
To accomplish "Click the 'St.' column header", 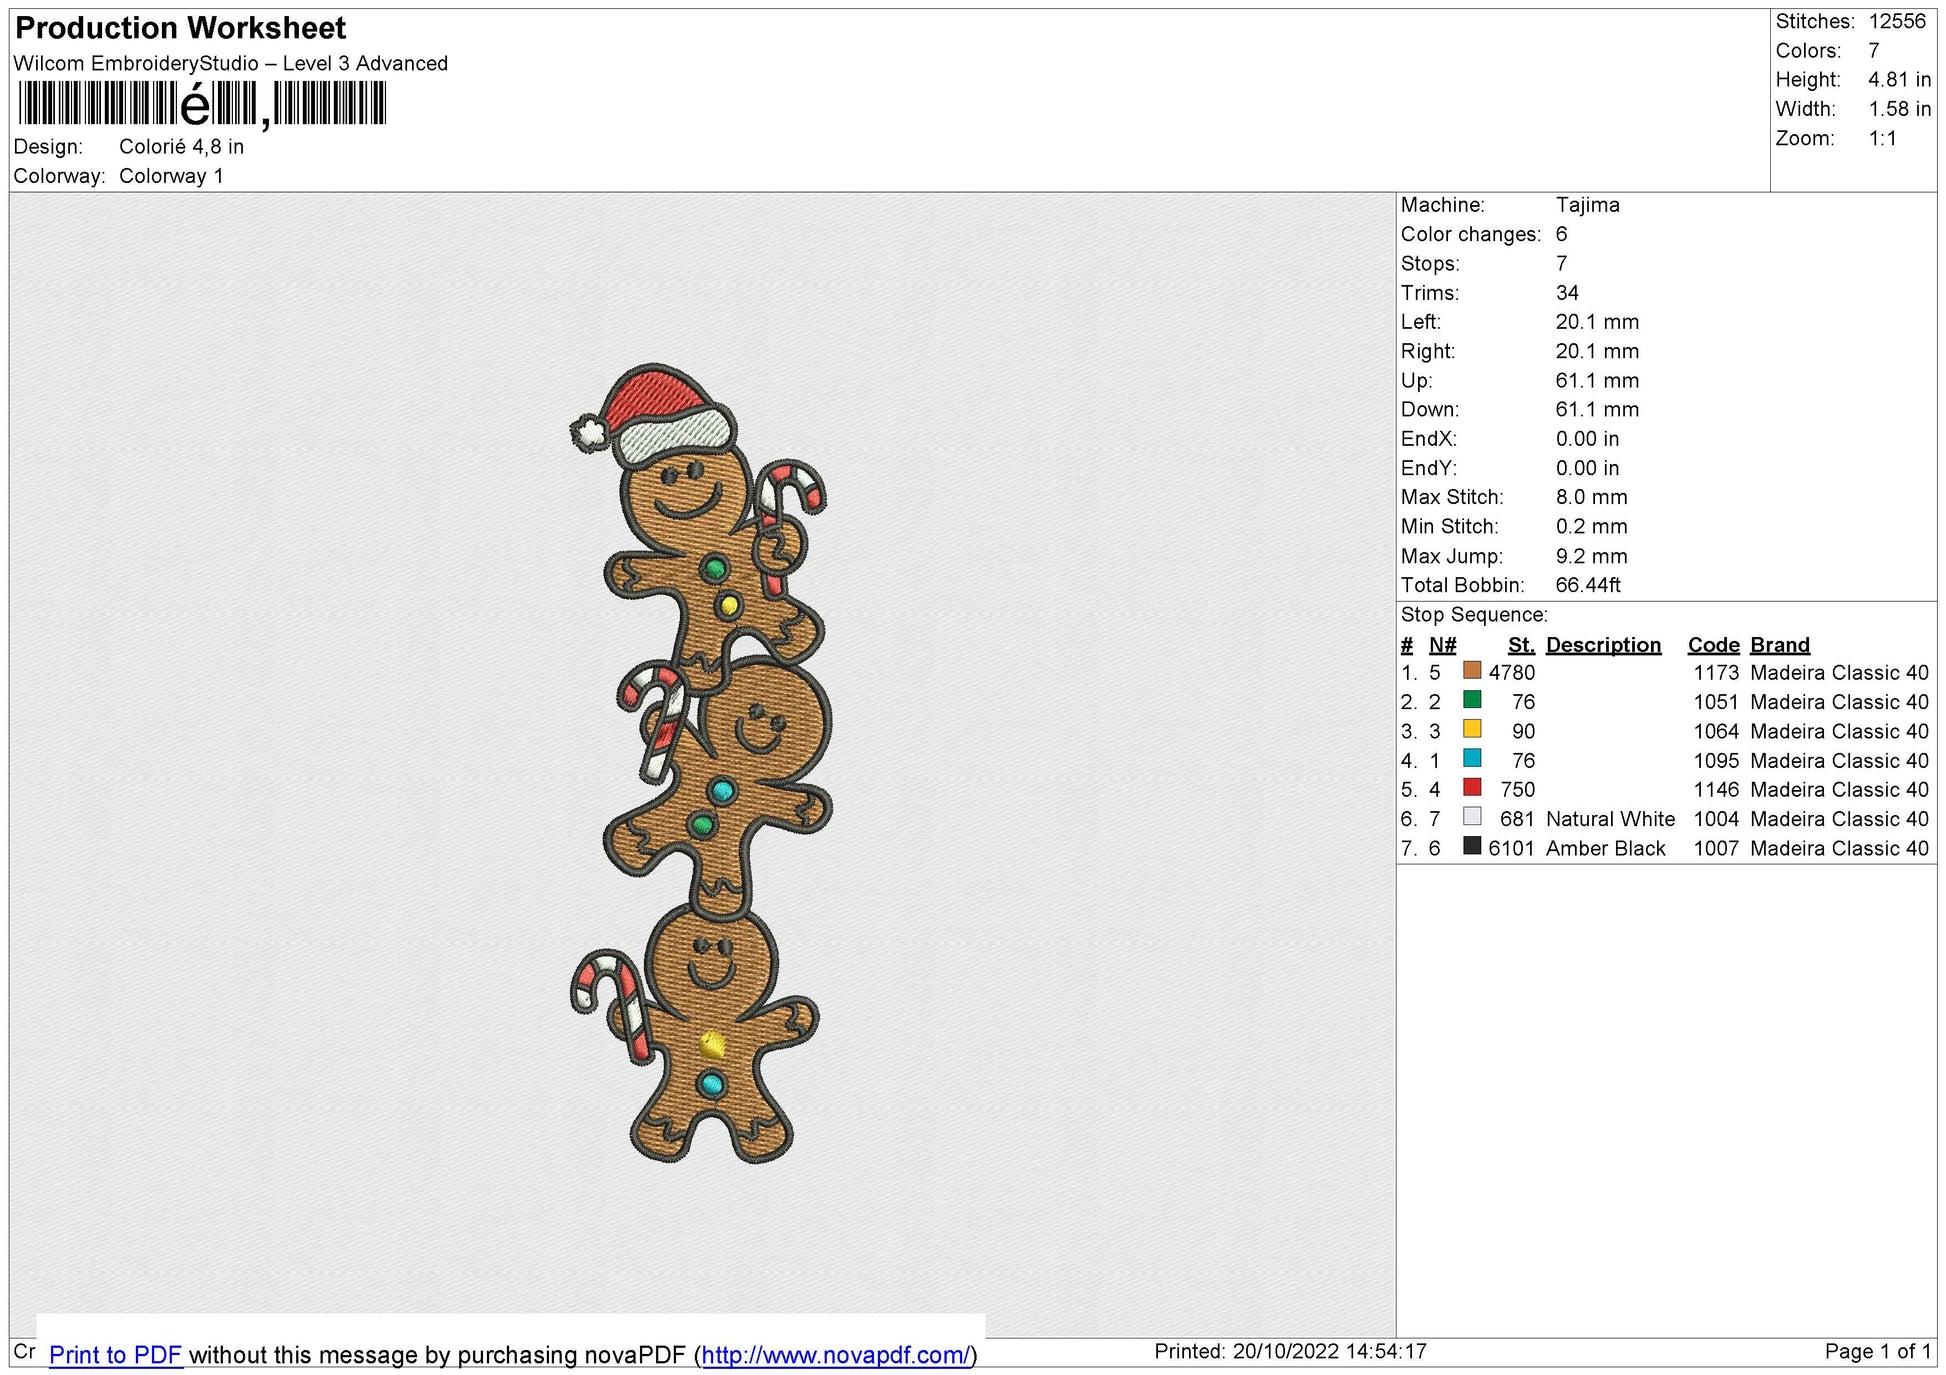I will (x=1521, y=645).
